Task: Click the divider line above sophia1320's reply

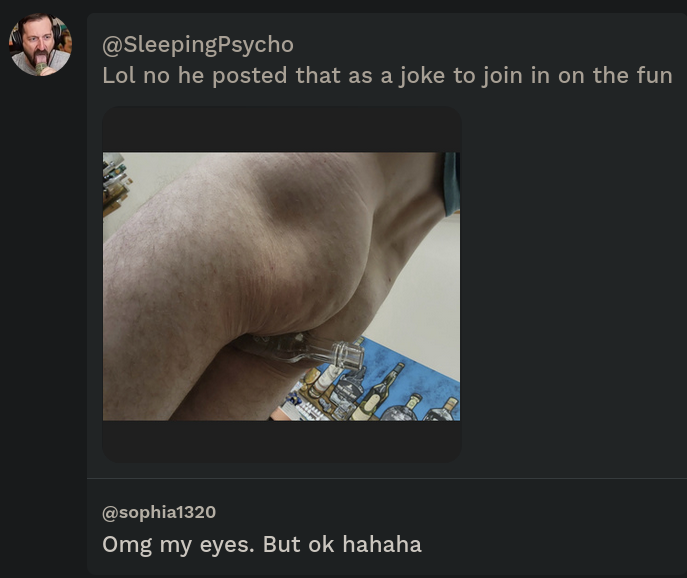Action: click(x=387, y=478)
